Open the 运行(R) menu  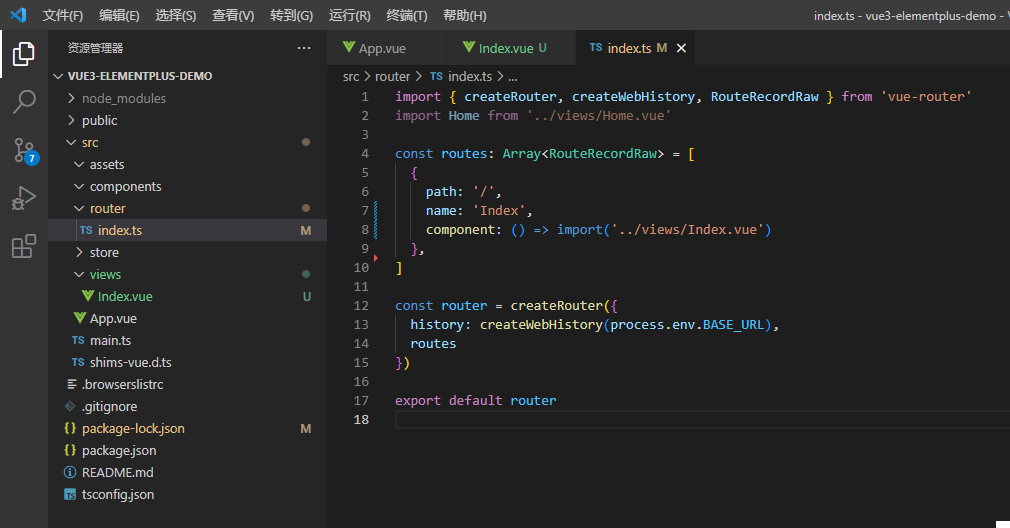pyautogui.click(x=350, y=15)
